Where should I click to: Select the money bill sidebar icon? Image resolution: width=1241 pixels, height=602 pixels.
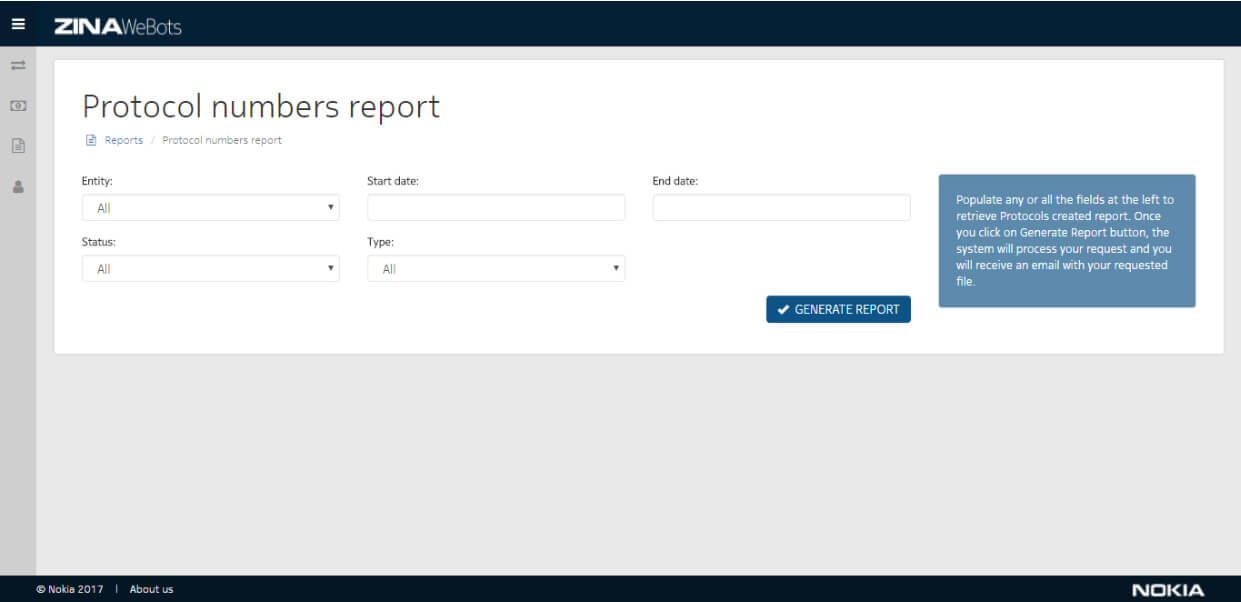(x=18, y=105)
